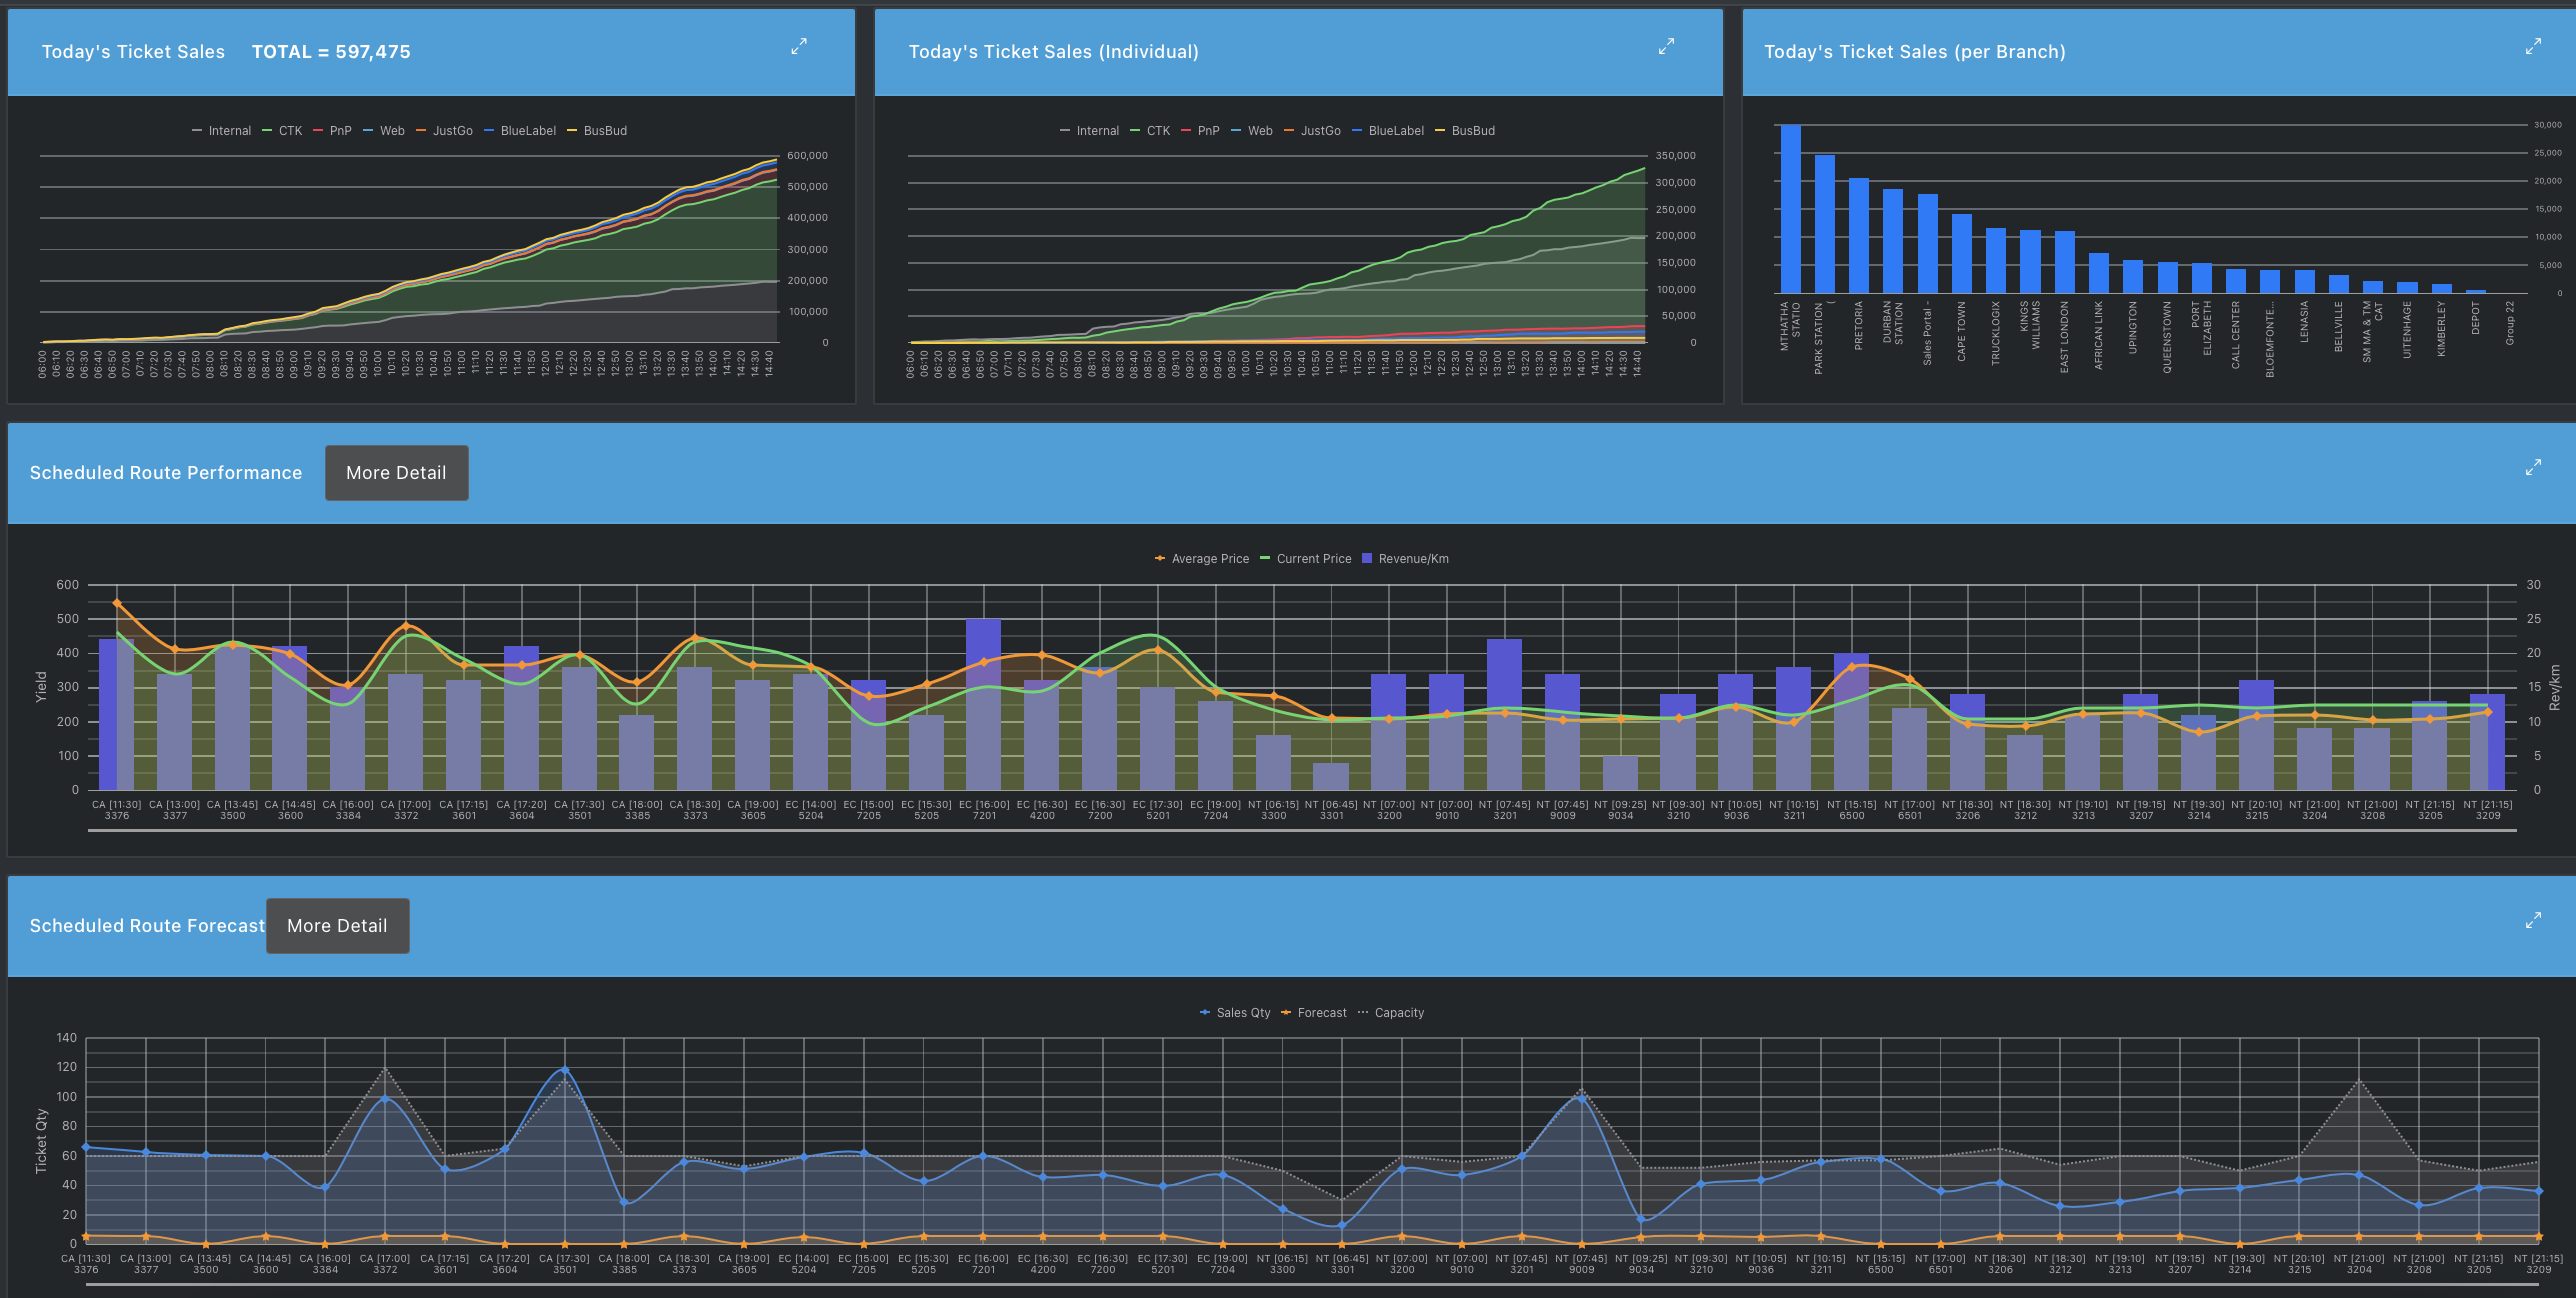Hide the Revenue/Km series in performance chart
2576x1298 pixels.
coord(1412,559)
